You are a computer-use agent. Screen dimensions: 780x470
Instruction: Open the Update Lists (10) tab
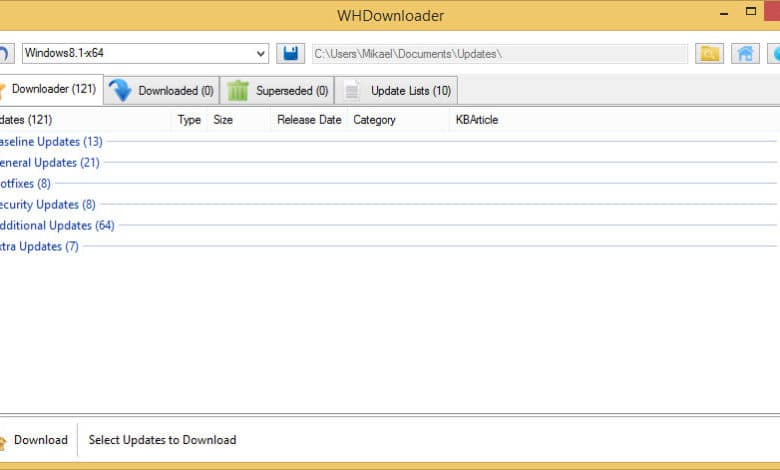pos(396,91)
